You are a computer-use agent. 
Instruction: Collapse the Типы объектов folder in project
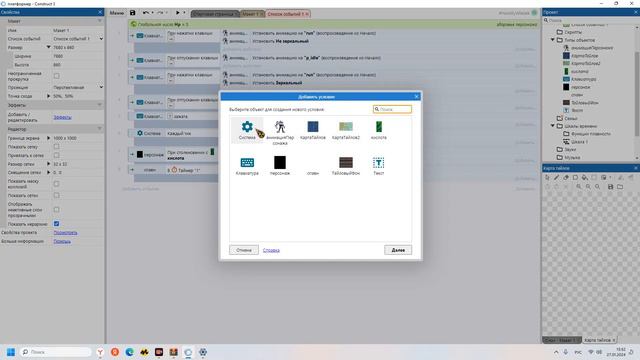click(x=553, y=40)
